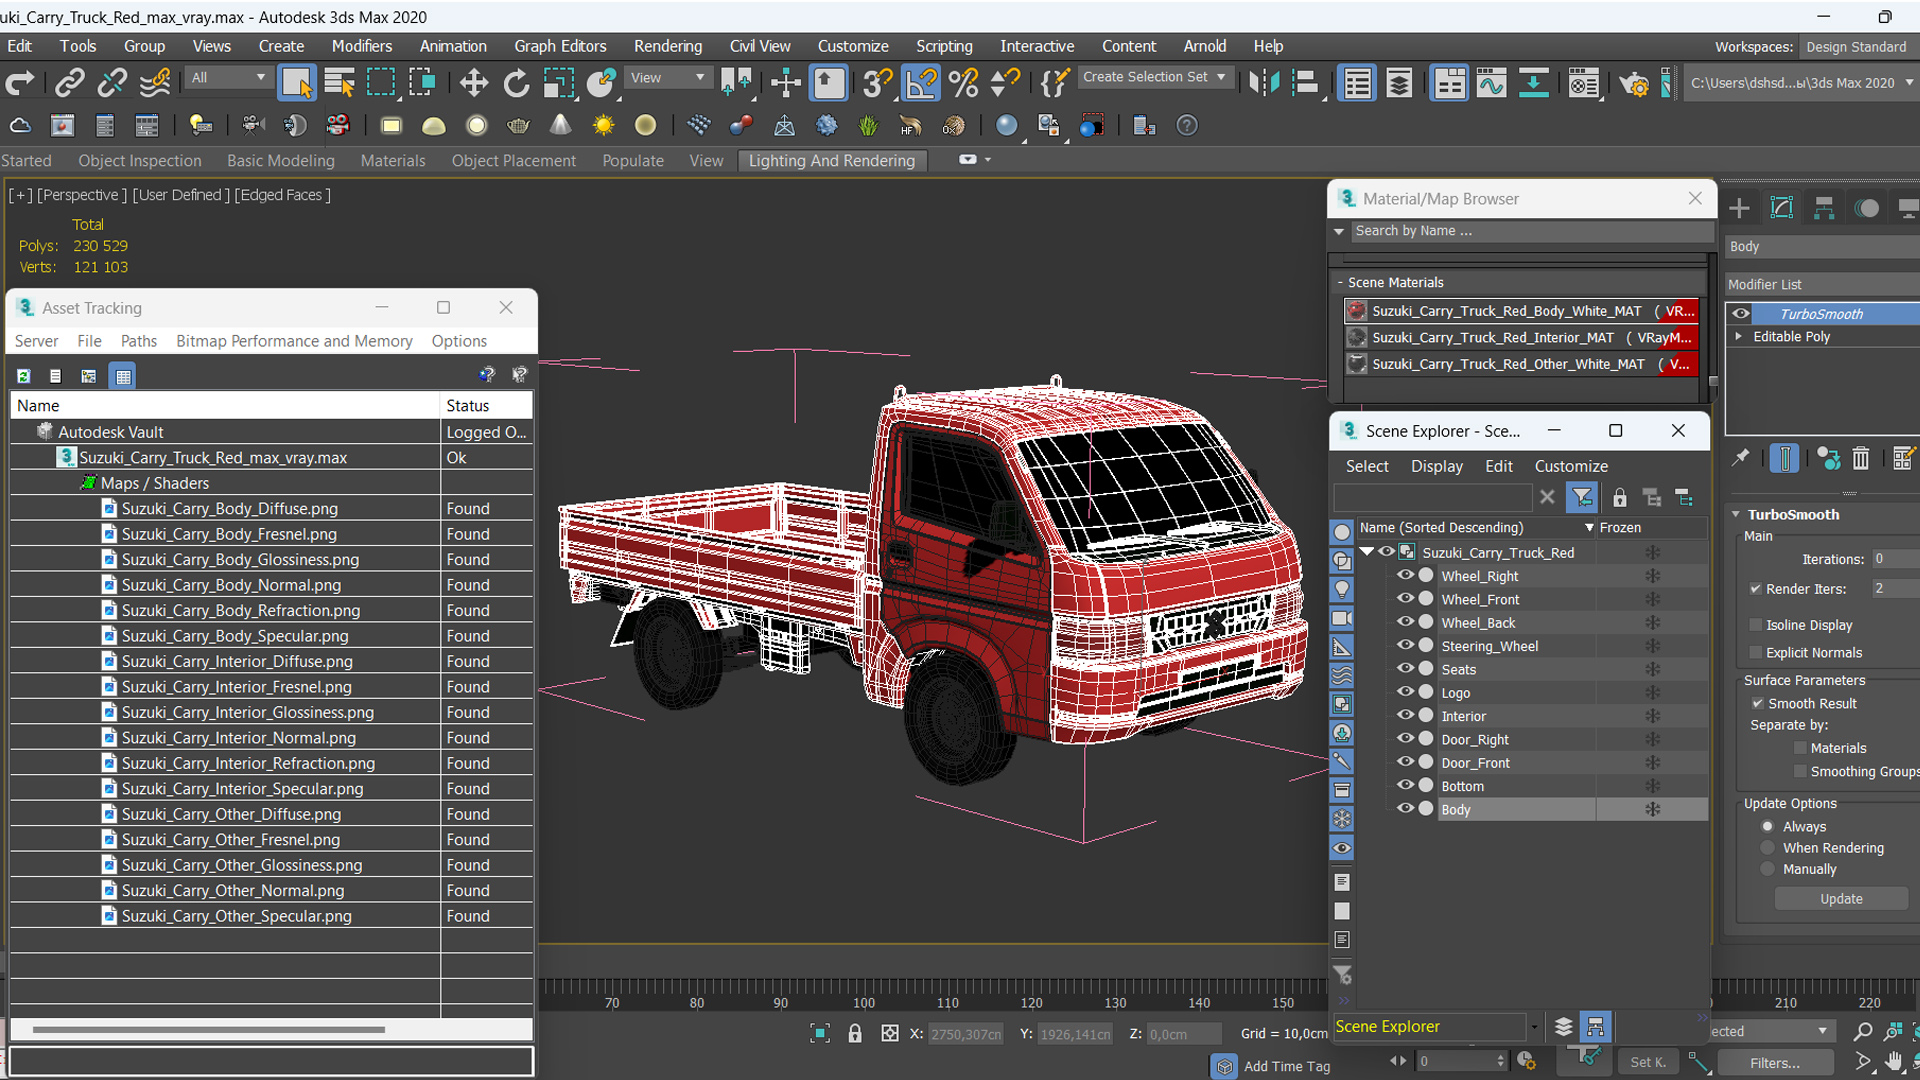1920x1080 pixels.
Task: Open the Modifiers menu
Action: click(361, 46)
